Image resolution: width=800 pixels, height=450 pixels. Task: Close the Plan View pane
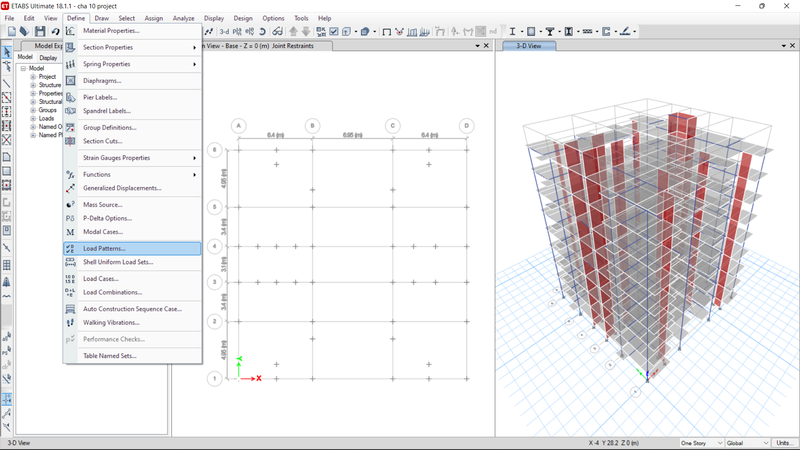coord(486,46)
